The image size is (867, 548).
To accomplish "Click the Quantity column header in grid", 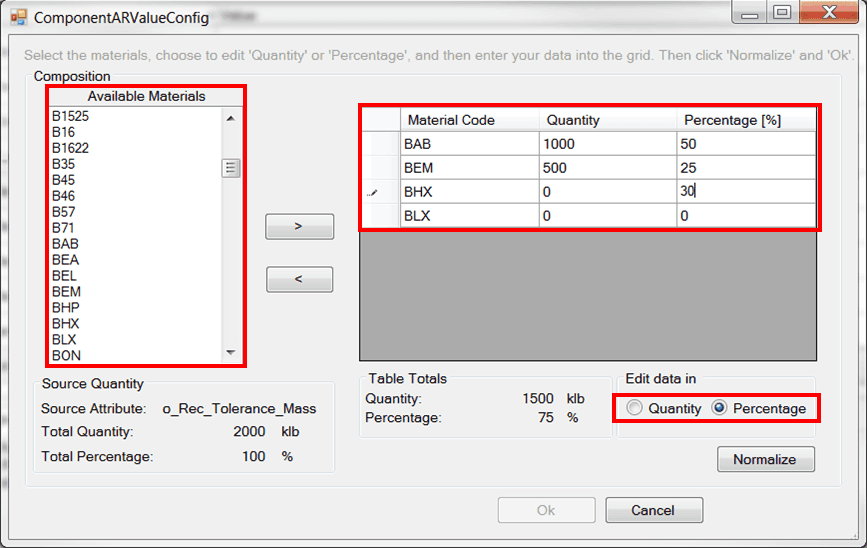I will click(608, 120).
